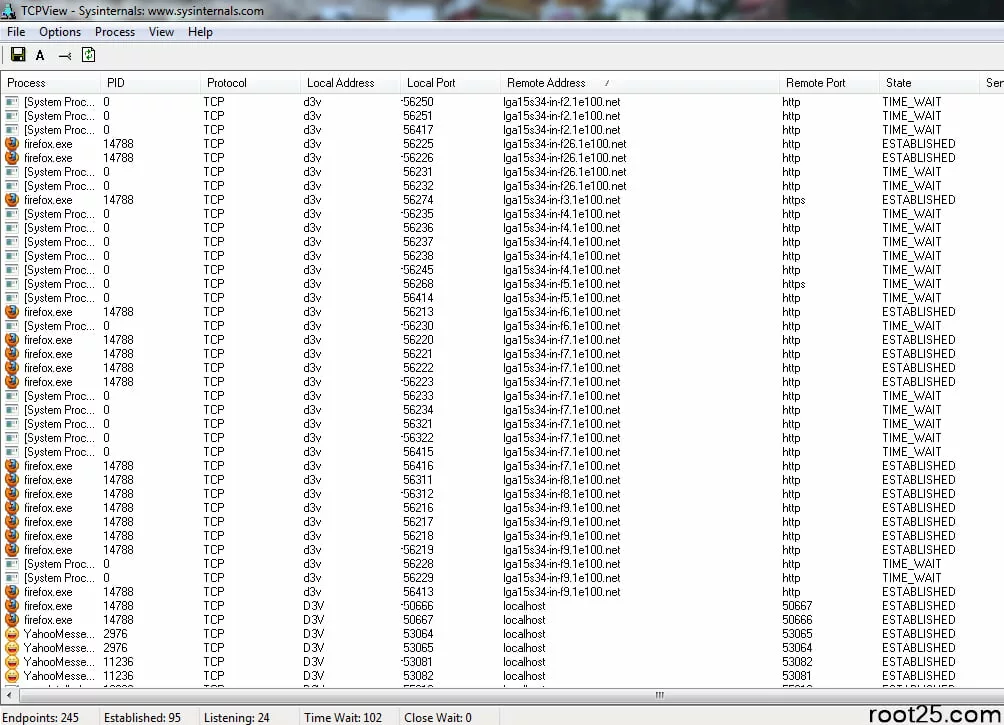Viewport: 1004px width, 725px height.
Task: Sort by State column header
Action: pos(929,83)
